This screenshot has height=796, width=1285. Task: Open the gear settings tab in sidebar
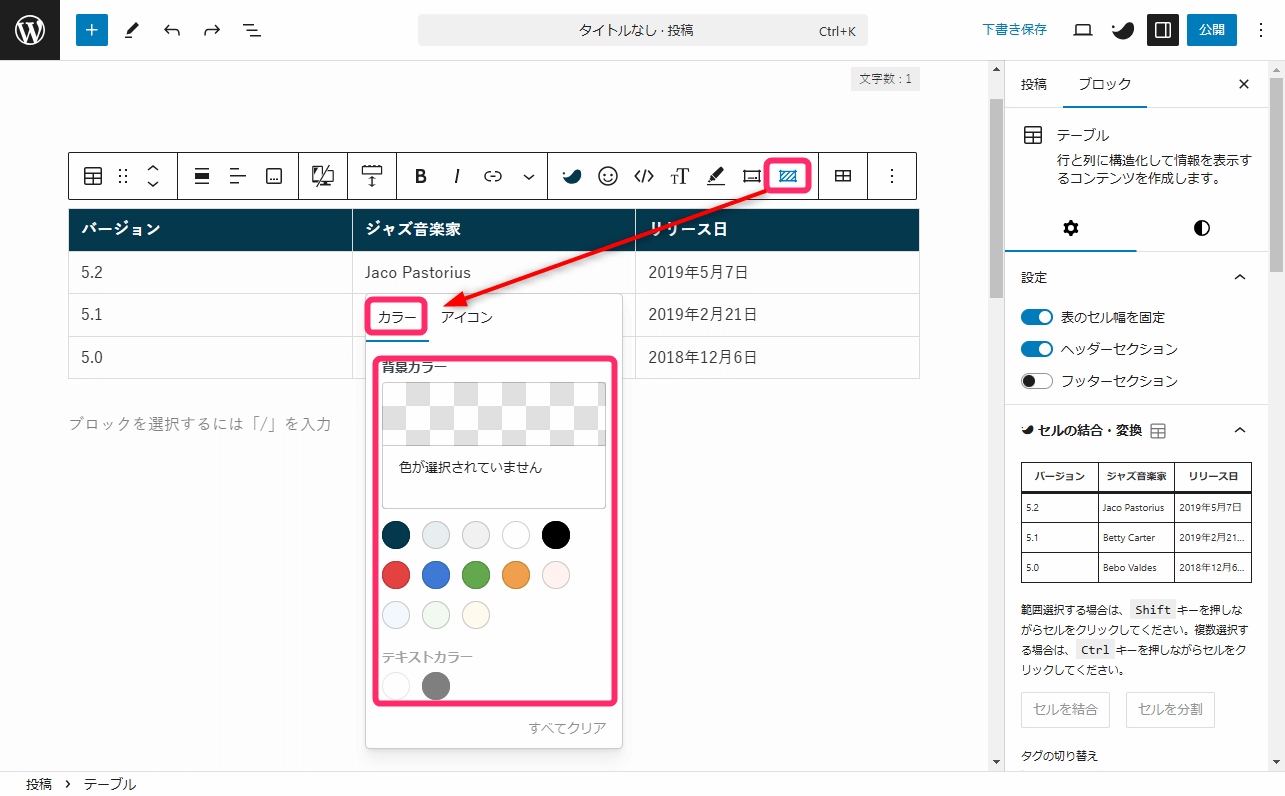tap(1071, 228)
